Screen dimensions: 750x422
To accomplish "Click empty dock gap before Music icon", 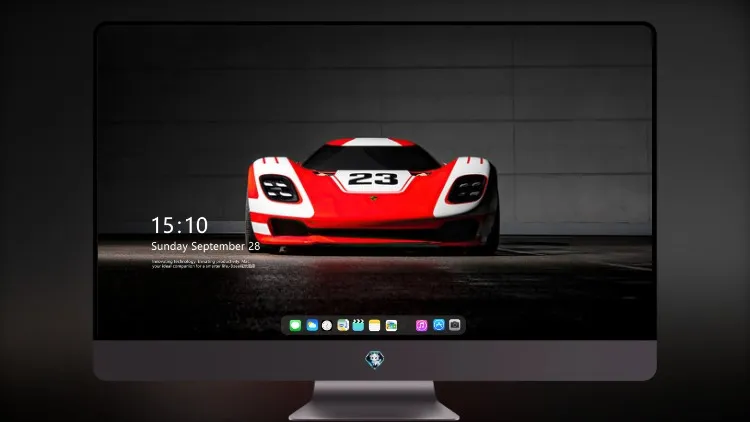I will [x=407, y=325].
